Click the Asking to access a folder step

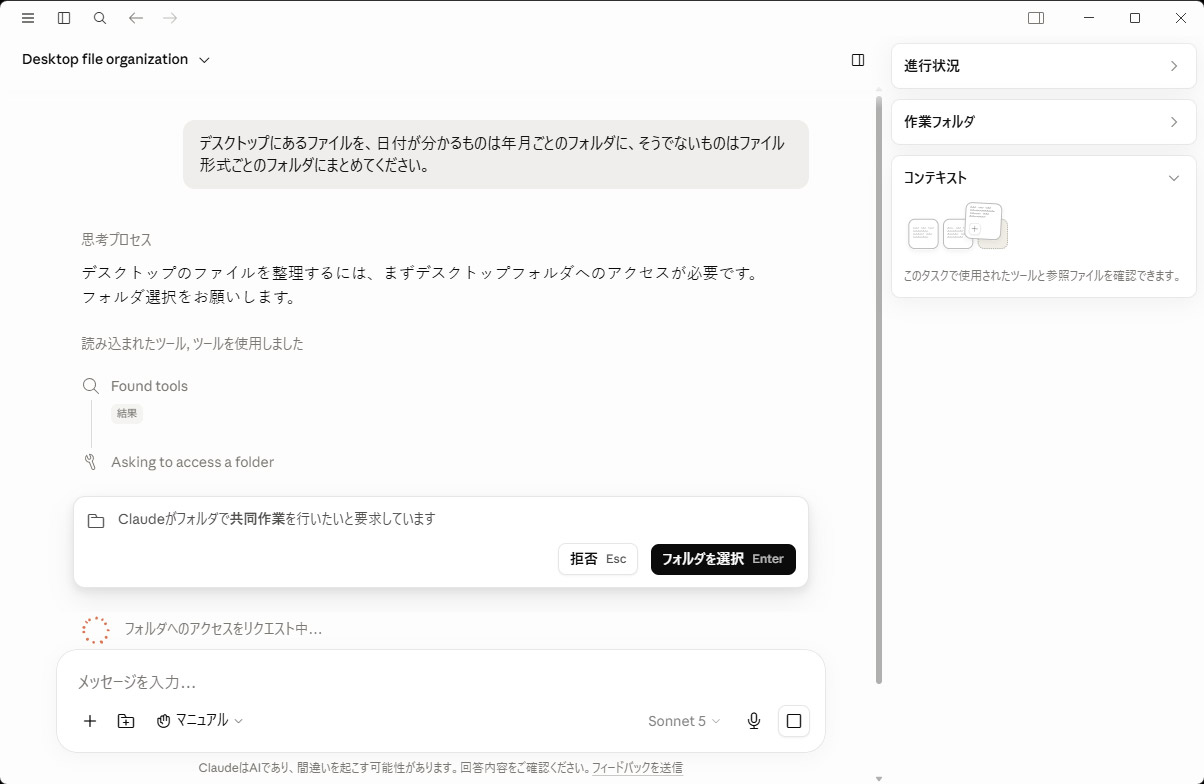[192, 462]
